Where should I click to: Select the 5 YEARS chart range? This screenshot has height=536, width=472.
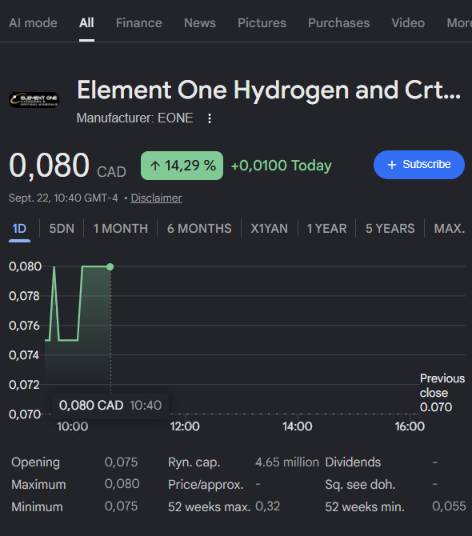click(390, 228)
